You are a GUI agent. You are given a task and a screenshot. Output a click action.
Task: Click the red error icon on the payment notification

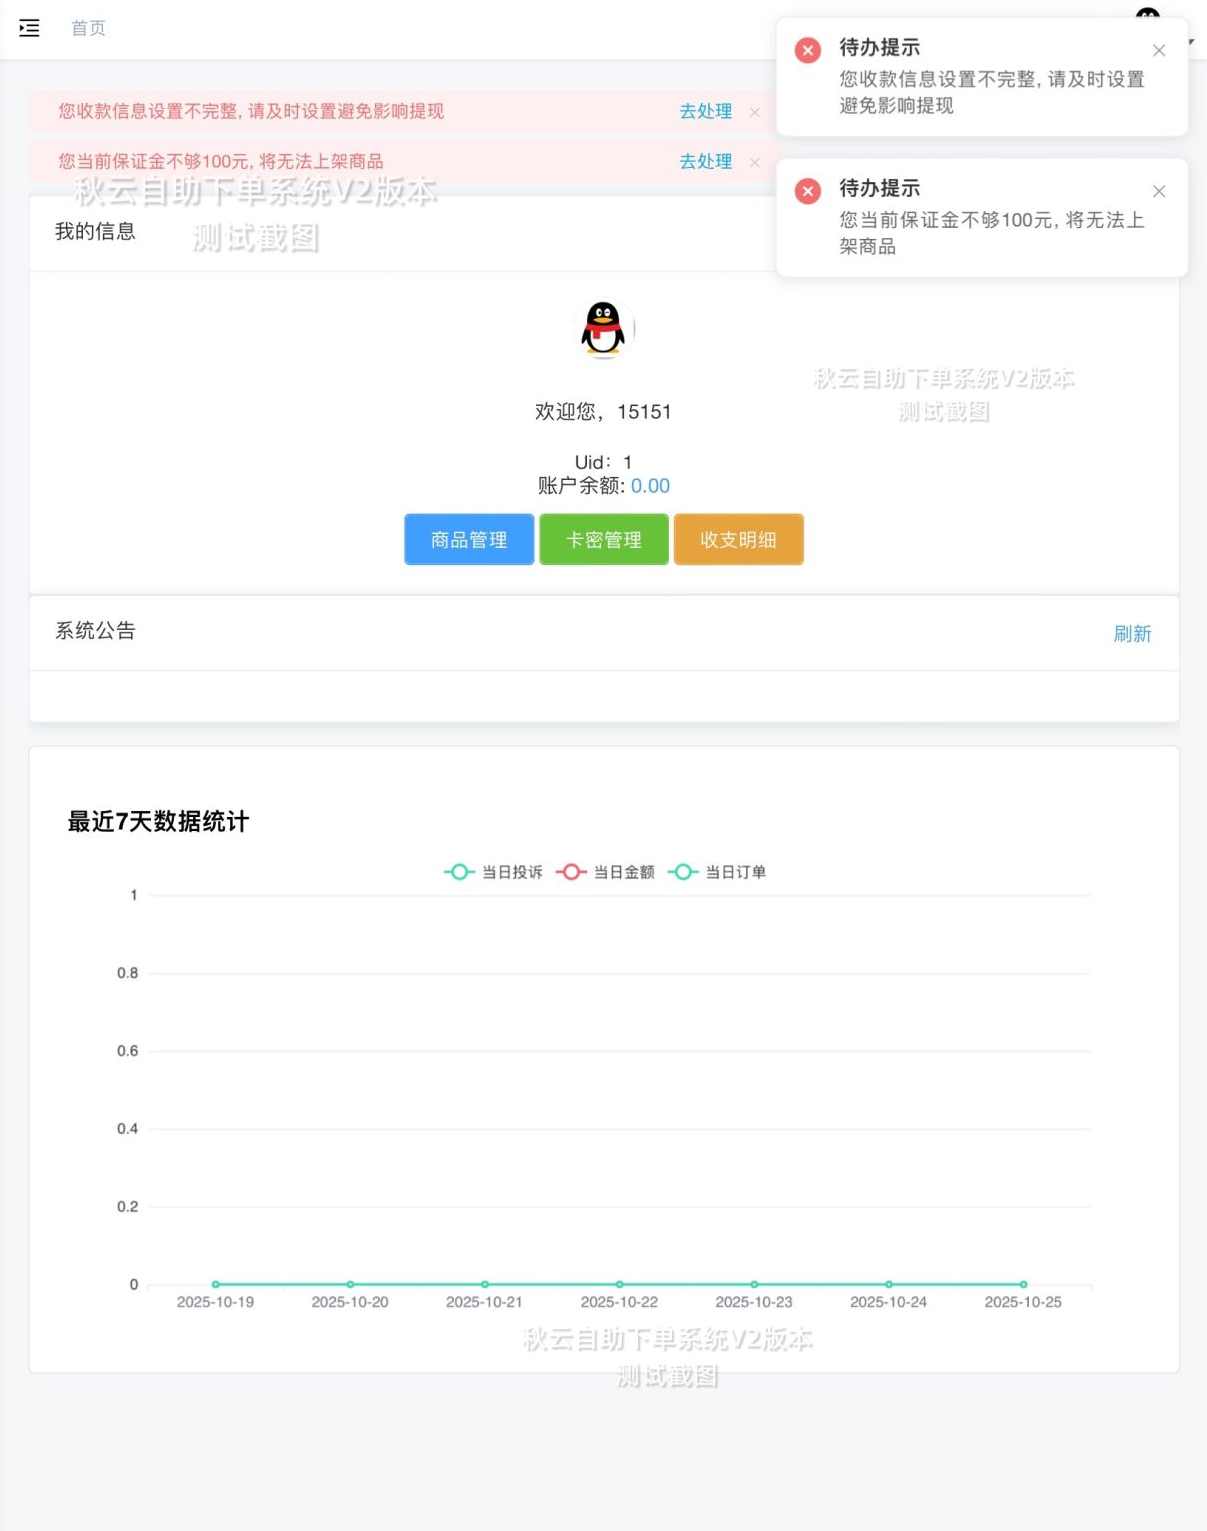point(807,50)
